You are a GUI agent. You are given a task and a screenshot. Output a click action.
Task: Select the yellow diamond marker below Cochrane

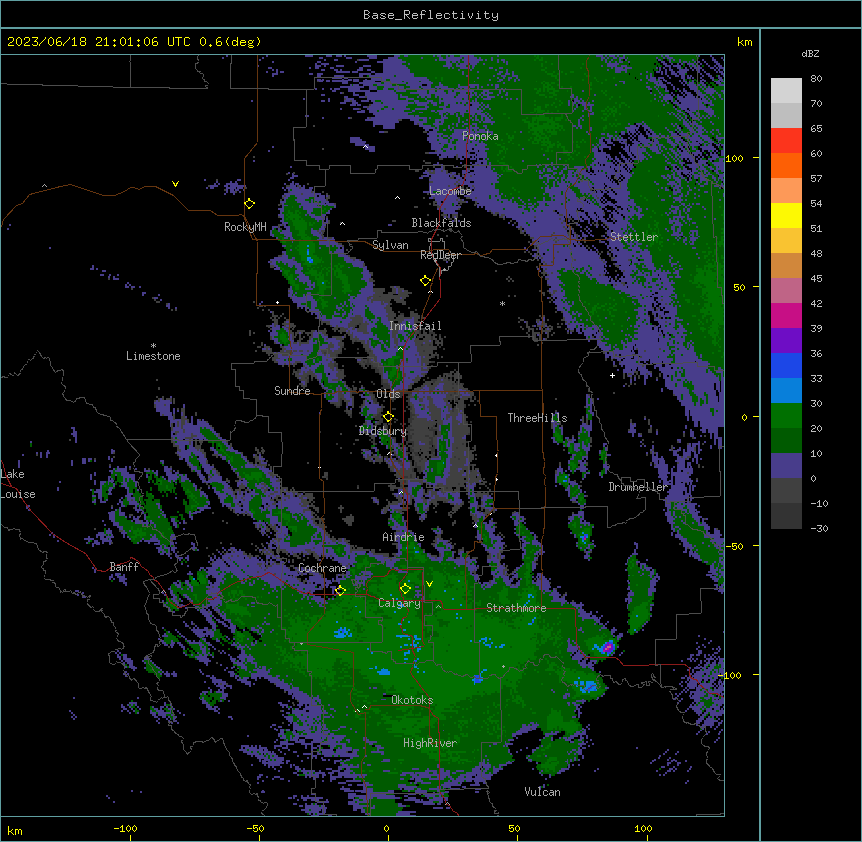pyautogui.click(x=340, y=591)
